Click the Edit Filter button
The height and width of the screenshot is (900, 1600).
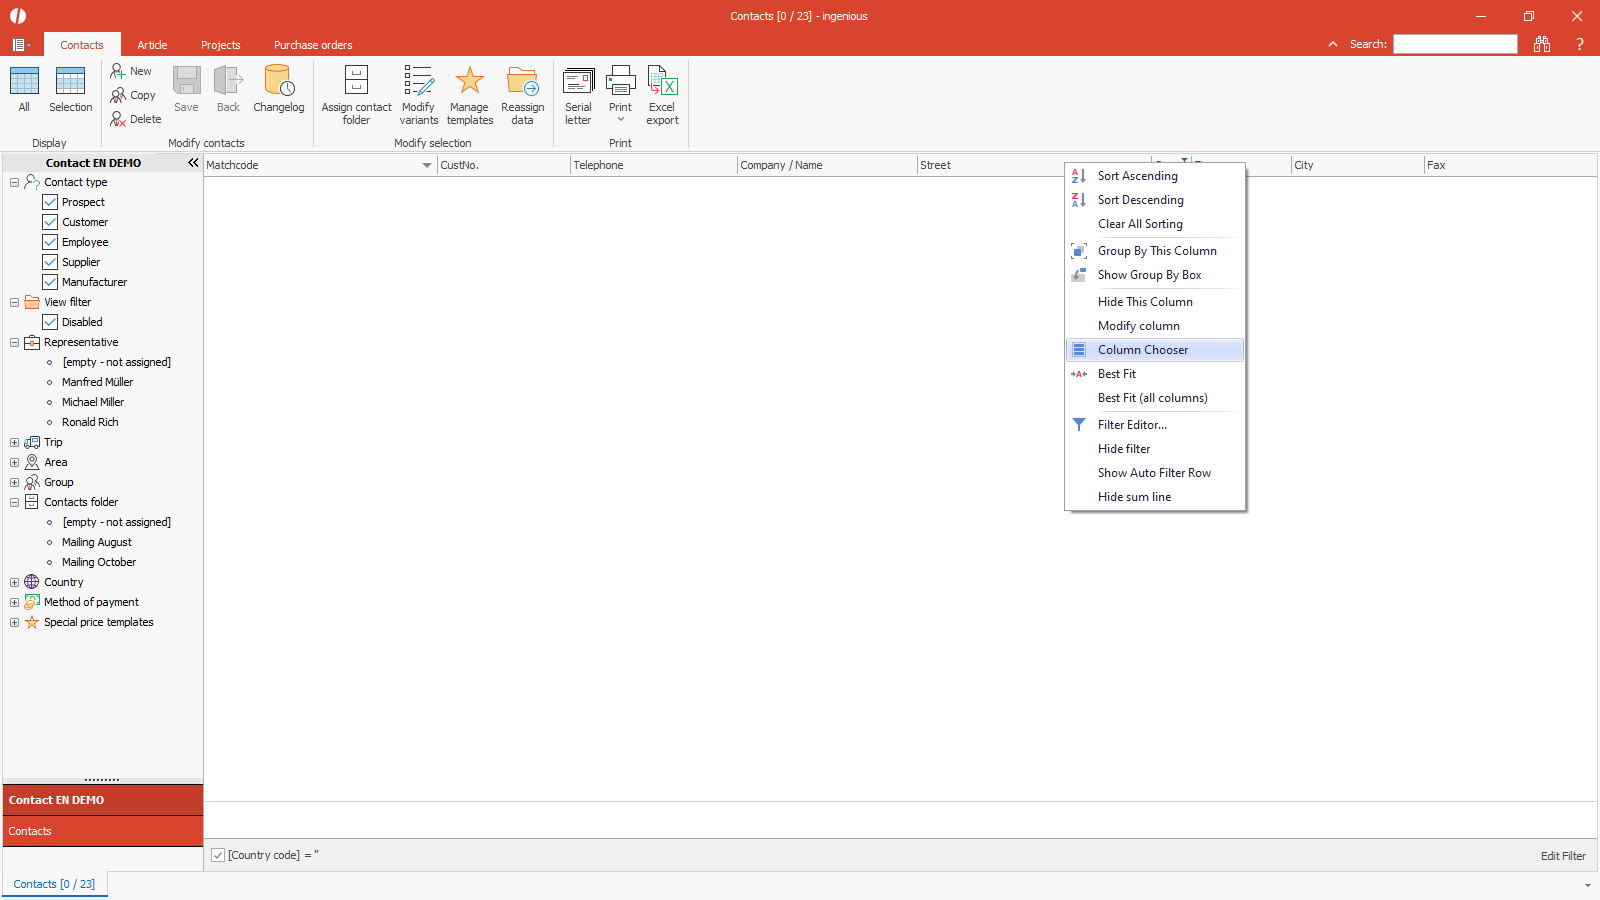coord(1562,856)
